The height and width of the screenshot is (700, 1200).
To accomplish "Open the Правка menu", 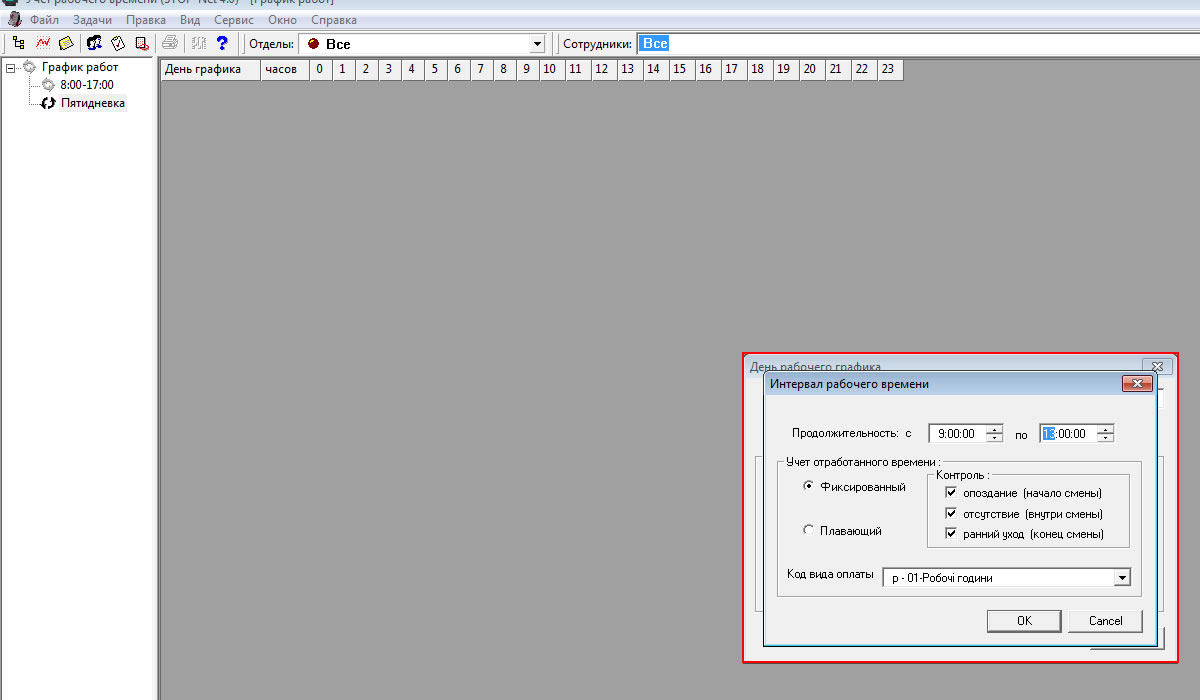I will coord(146,20).
